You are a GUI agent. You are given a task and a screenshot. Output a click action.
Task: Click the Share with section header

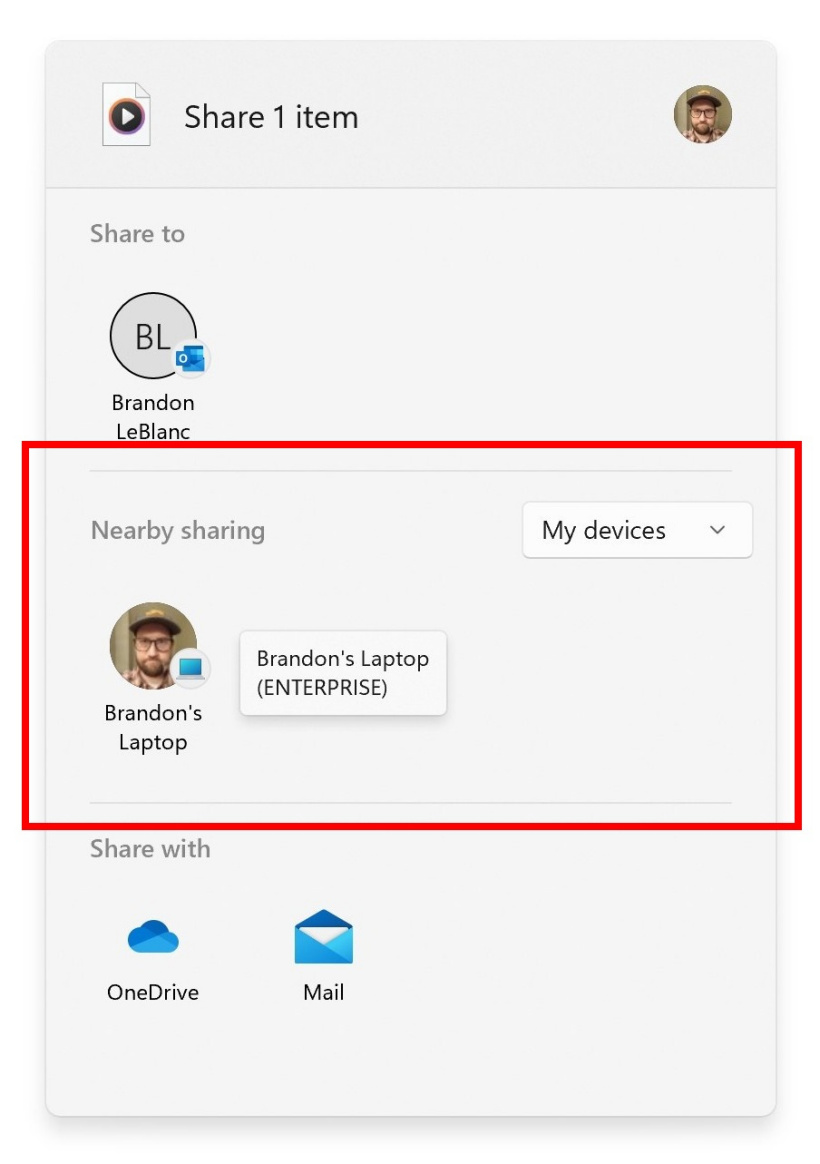pos(150,848)
